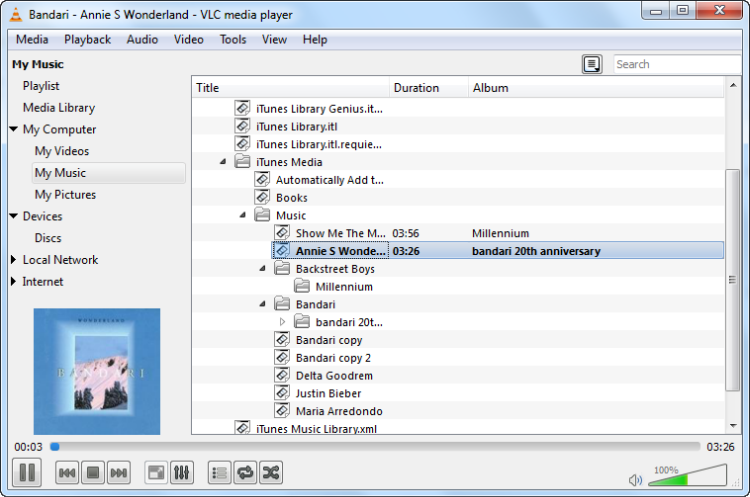Click the Bandari folder icon
This screenshot has width=750, height=497.
[x=282, y=304]
